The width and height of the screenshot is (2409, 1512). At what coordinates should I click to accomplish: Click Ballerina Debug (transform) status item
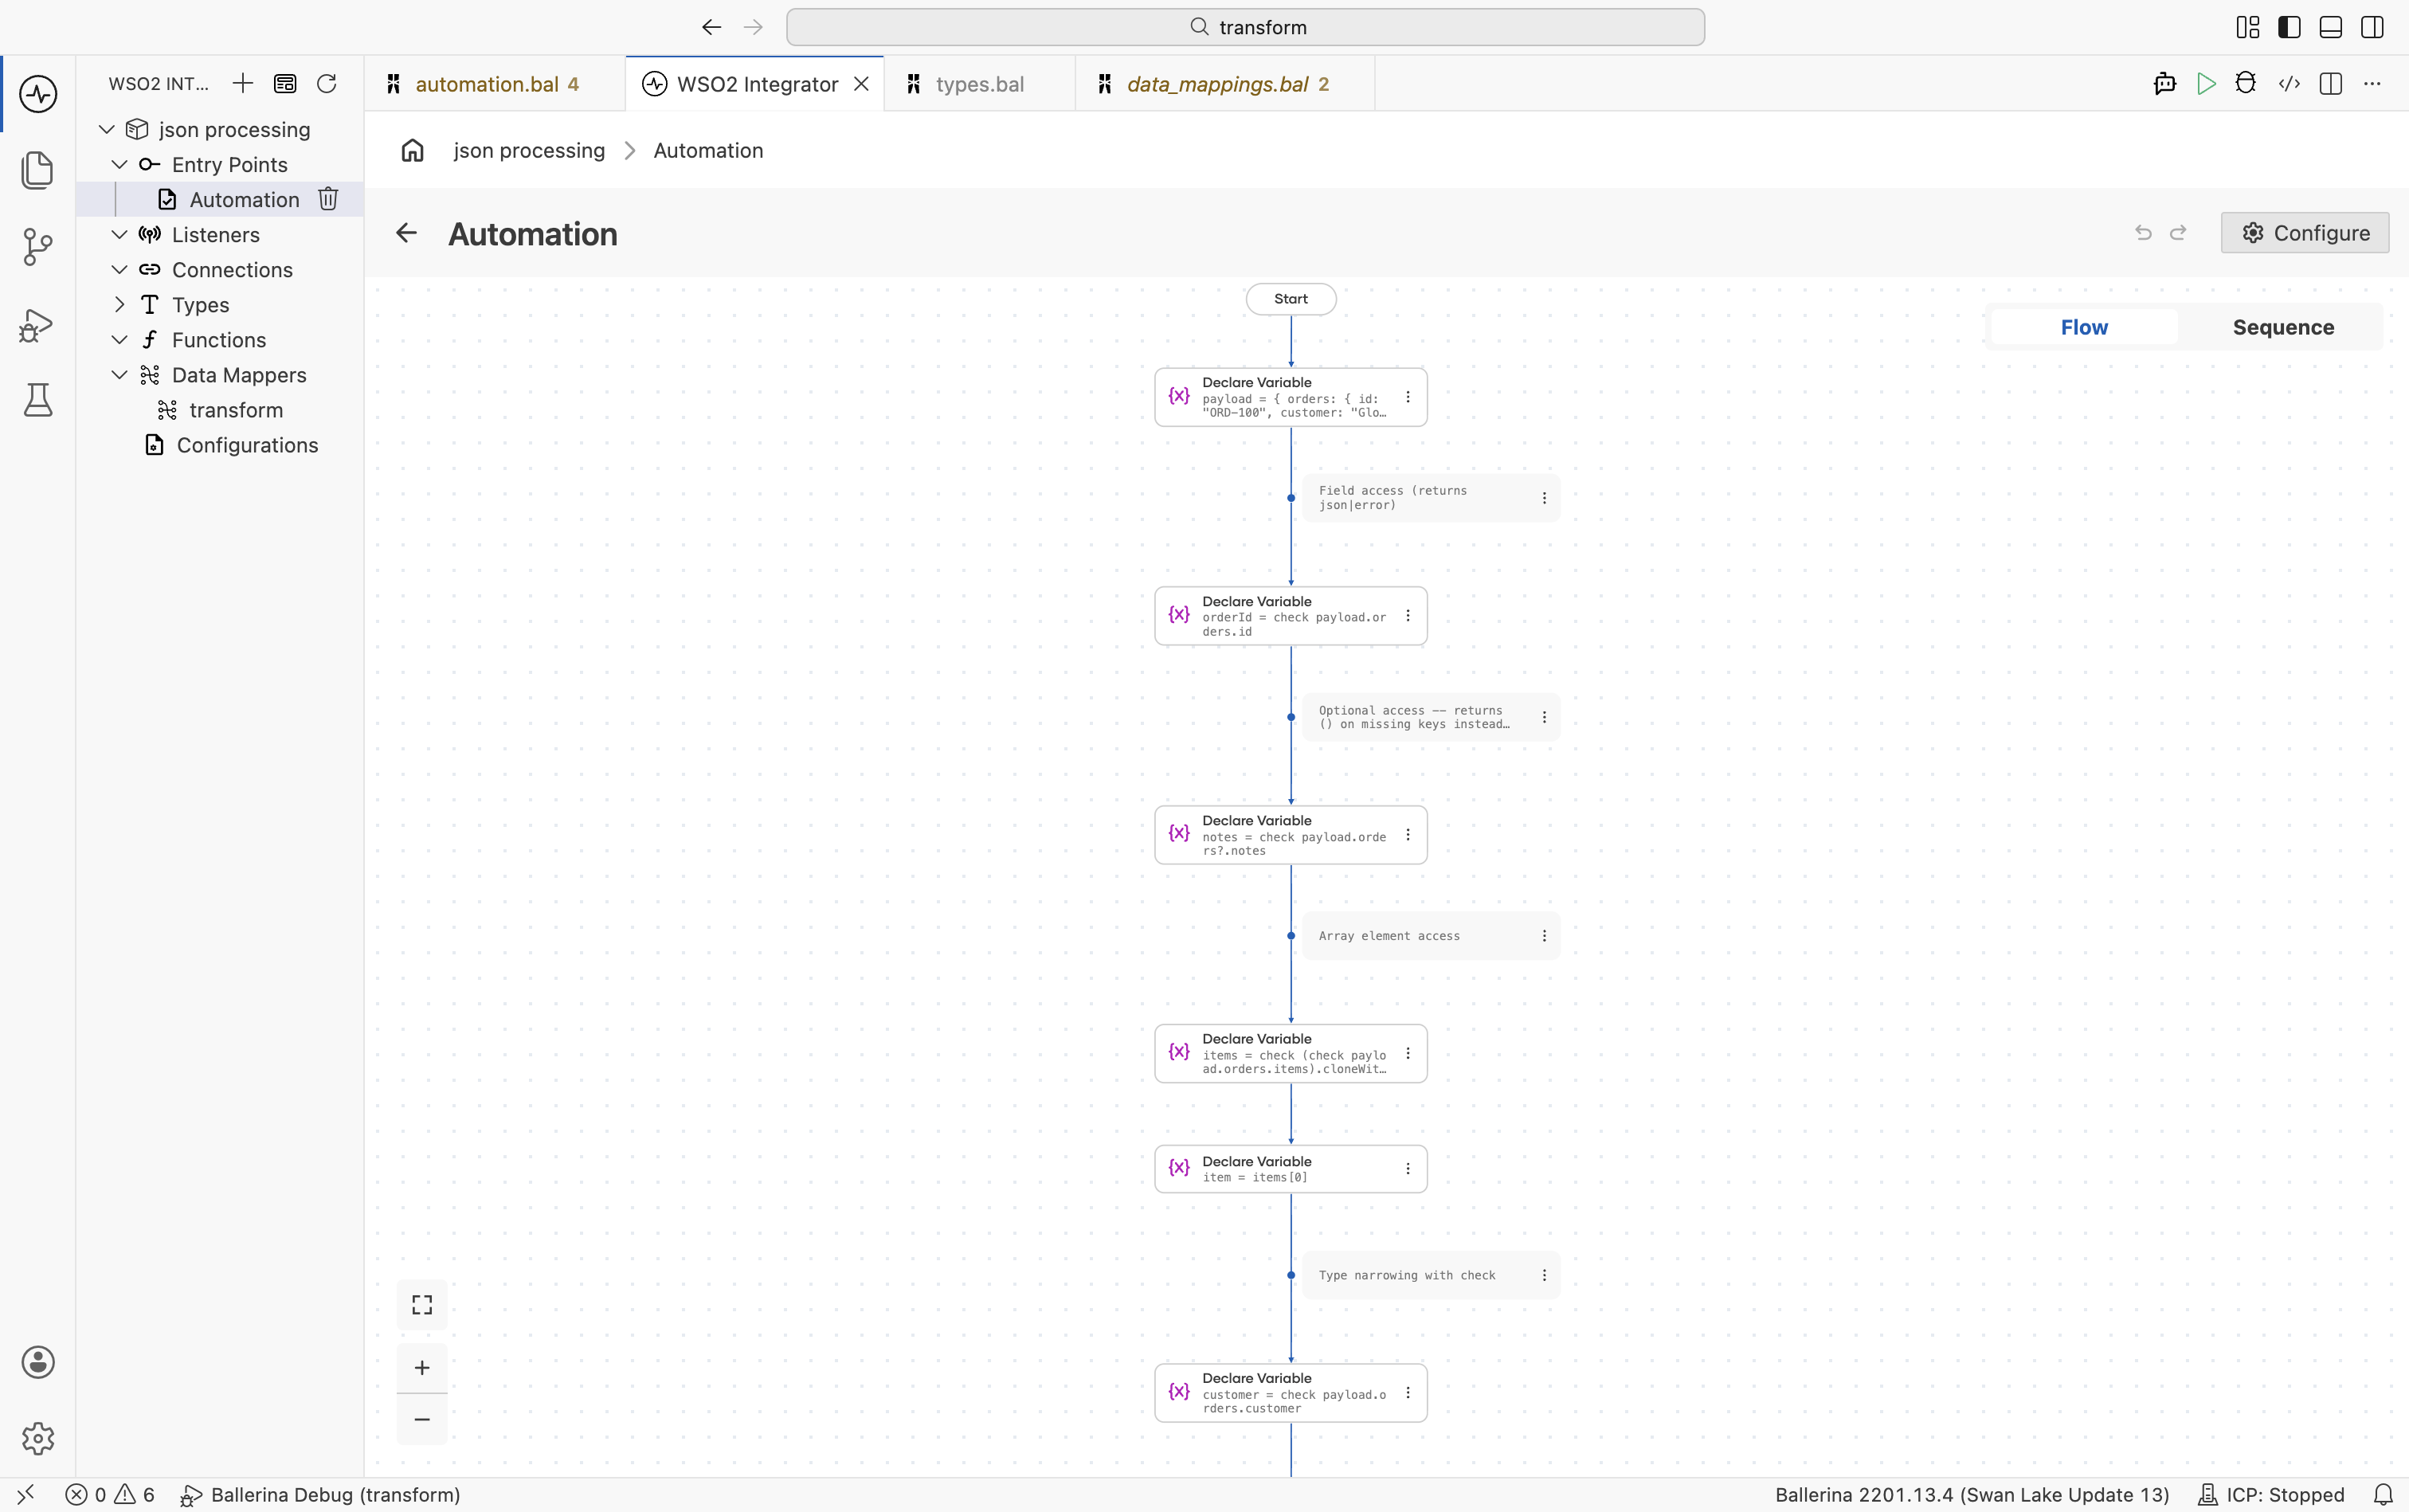(320, 1494)
